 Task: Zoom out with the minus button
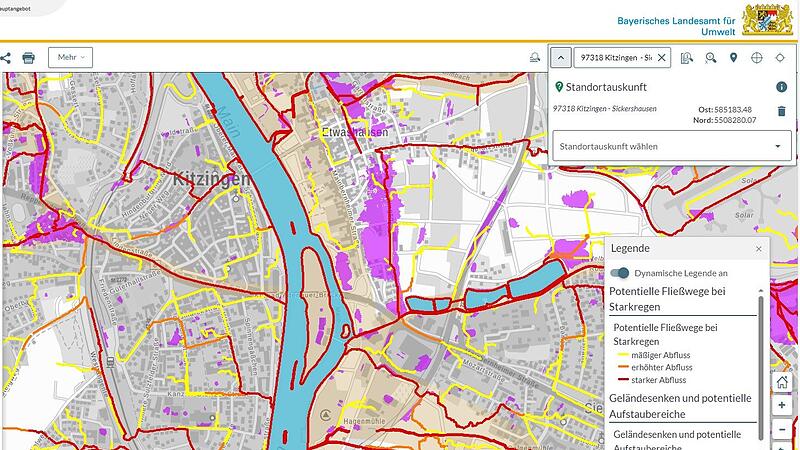782,428
